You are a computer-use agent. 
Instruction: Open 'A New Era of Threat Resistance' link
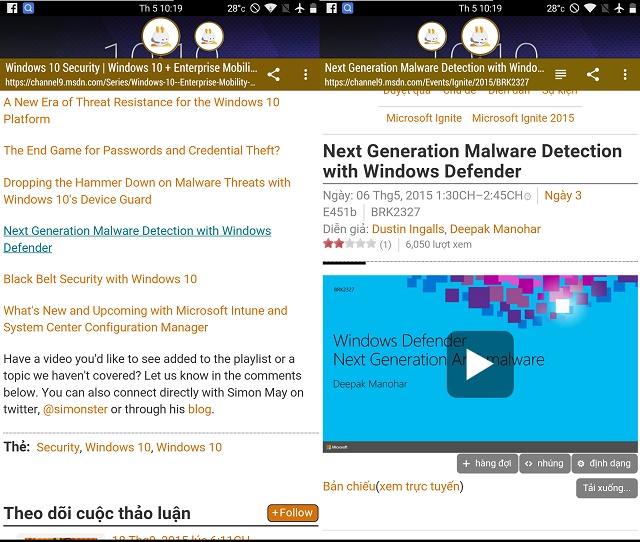(141, 110)
